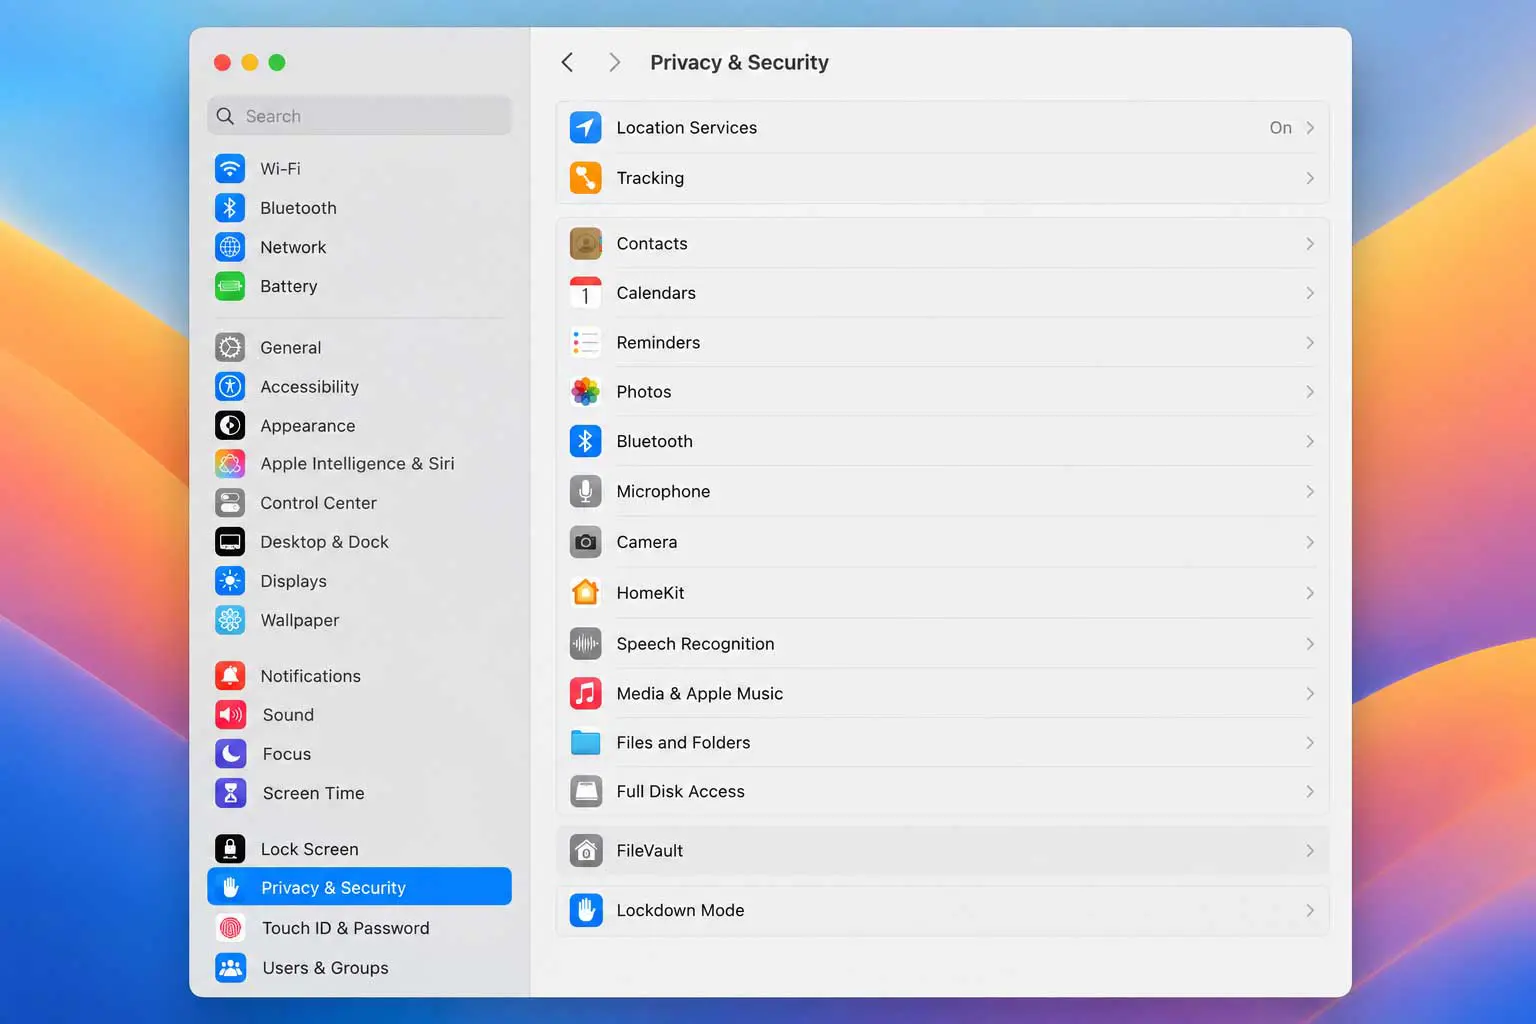
Task: Open Users & Groups settings
Action: [x=359, y=967]
